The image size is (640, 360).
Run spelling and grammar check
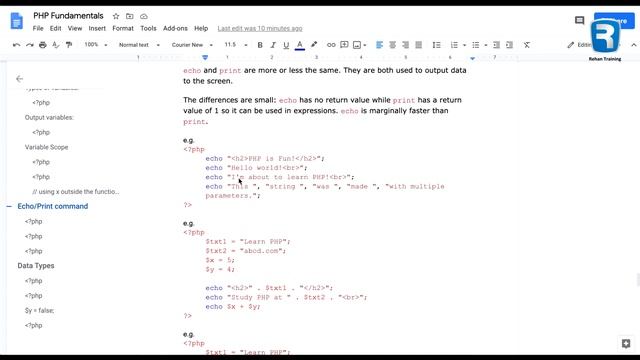click(56, 45)
